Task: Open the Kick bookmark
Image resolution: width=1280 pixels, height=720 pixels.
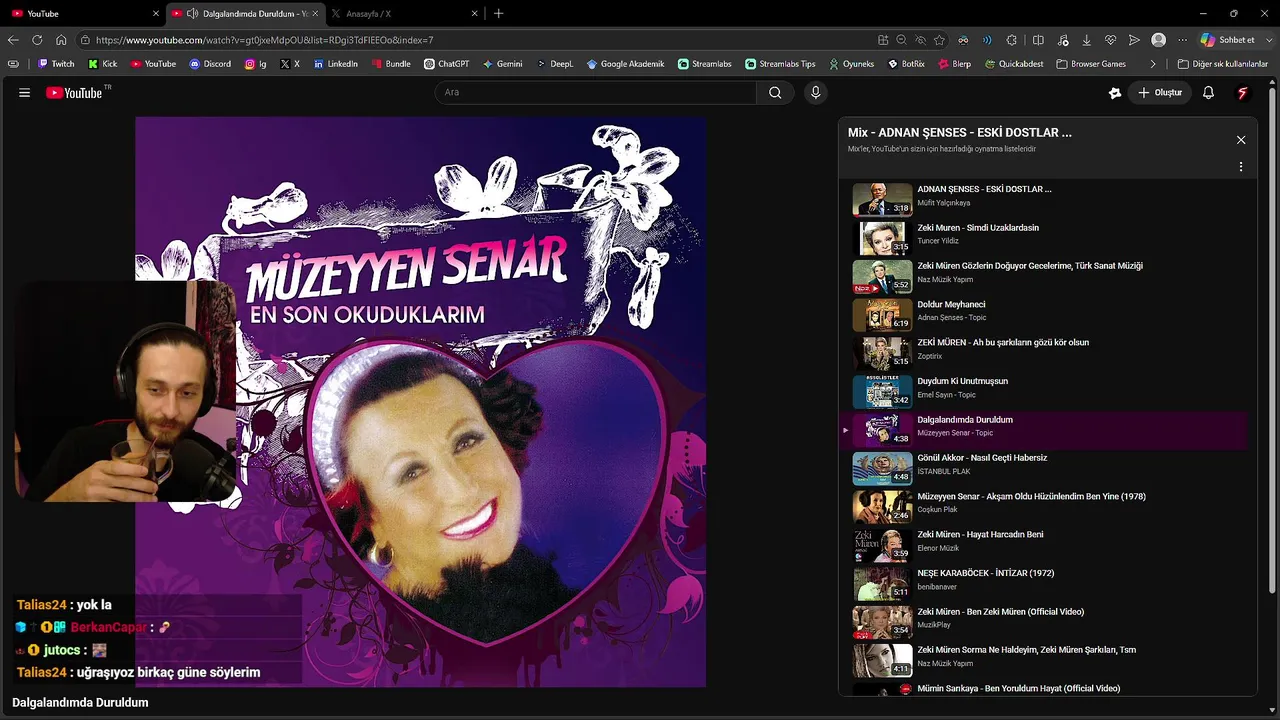Action: coord(103,64)
